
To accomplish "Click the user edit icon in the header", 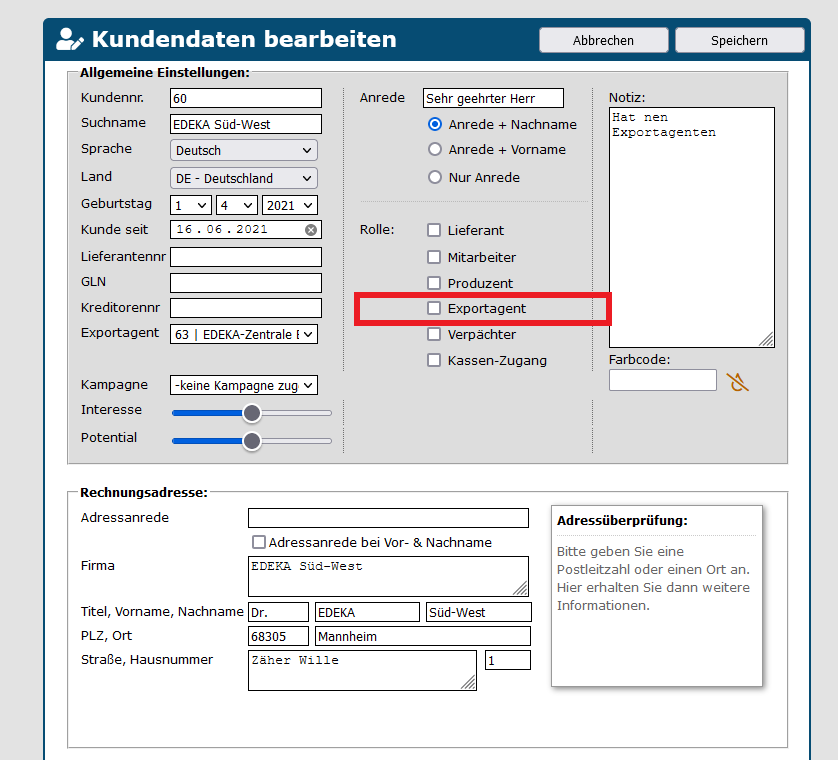I will coord(69,39).
